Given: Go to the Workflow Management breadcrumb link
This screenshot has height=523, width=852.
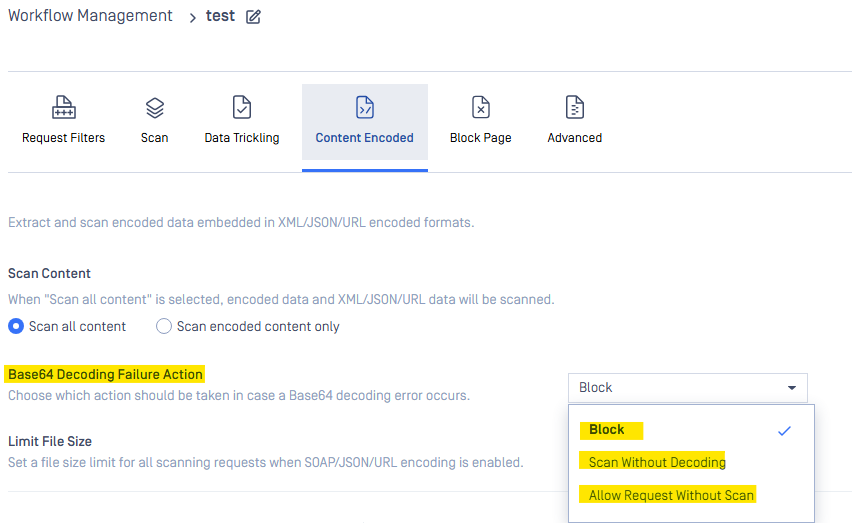Looking at the screenshot, I should [x=90, y=16].
